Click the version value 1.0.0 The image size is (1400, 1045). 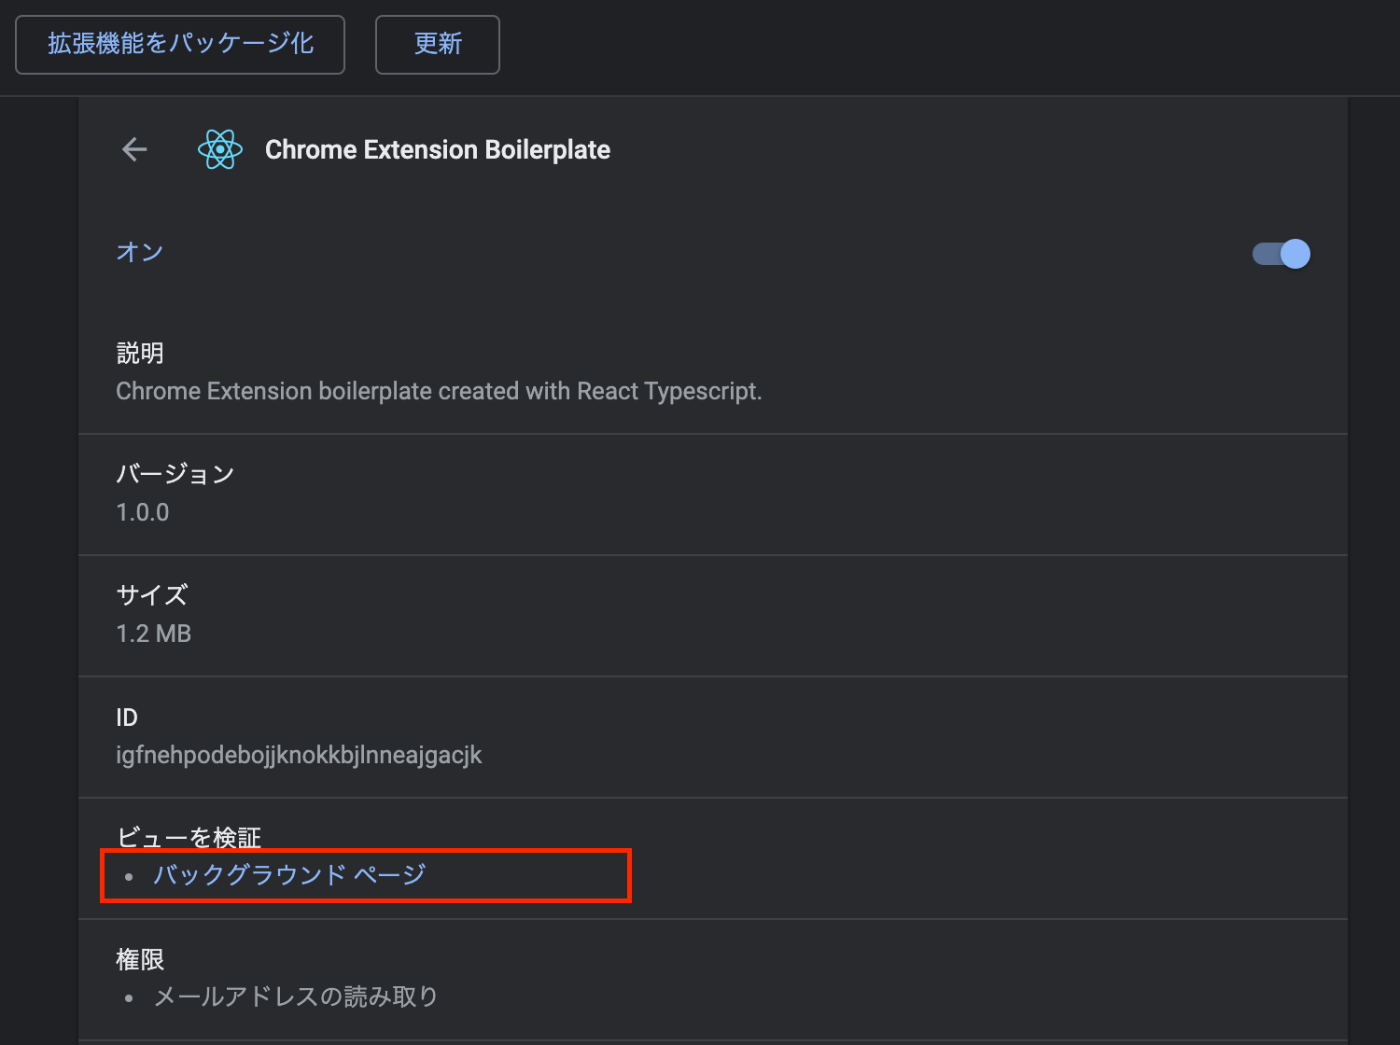pyautogui.click(x=143, y=512)
